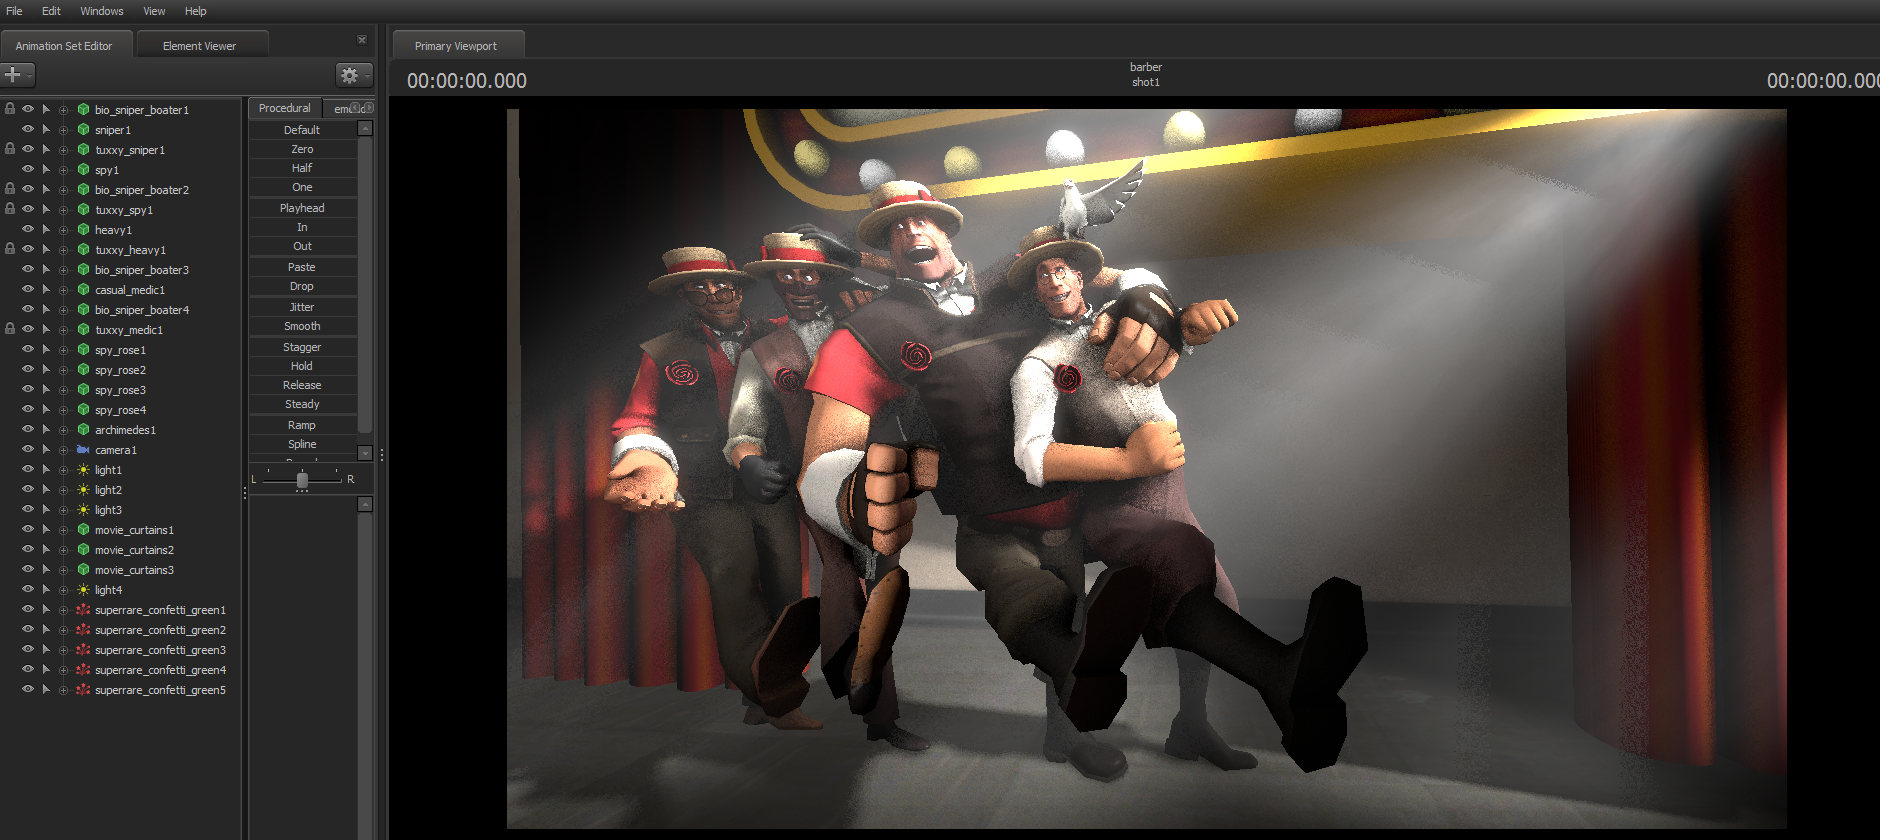1880x840 pixels.
Task: Click the model icon of tuxxy_spy1
Action: (x=84, y=210)
